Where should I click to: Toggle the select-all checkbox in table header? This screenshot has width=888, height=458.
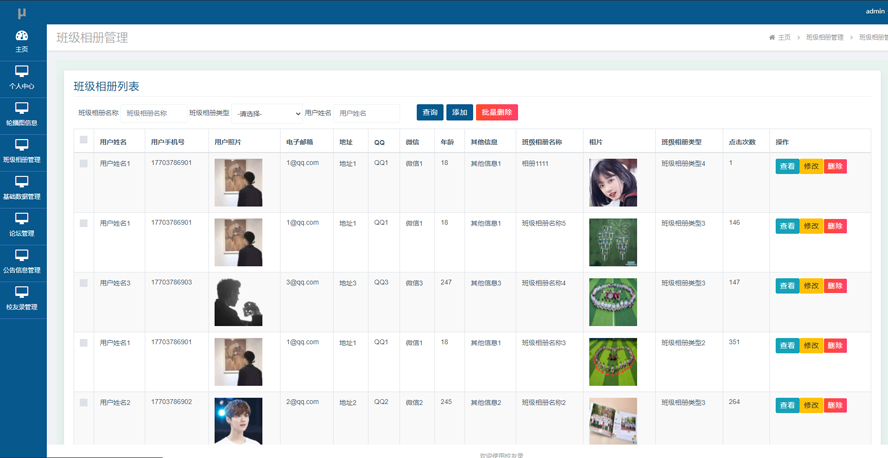tap(84, 141)
